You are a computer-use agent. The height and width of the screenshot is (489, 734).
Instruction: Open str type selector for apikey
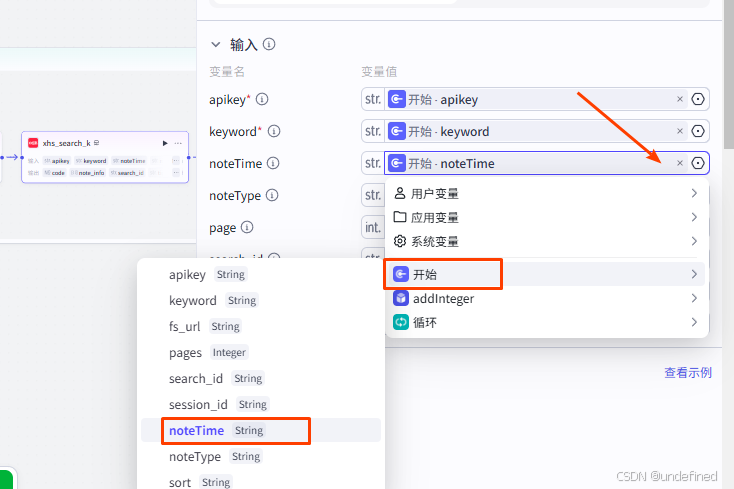click(373, 99)
